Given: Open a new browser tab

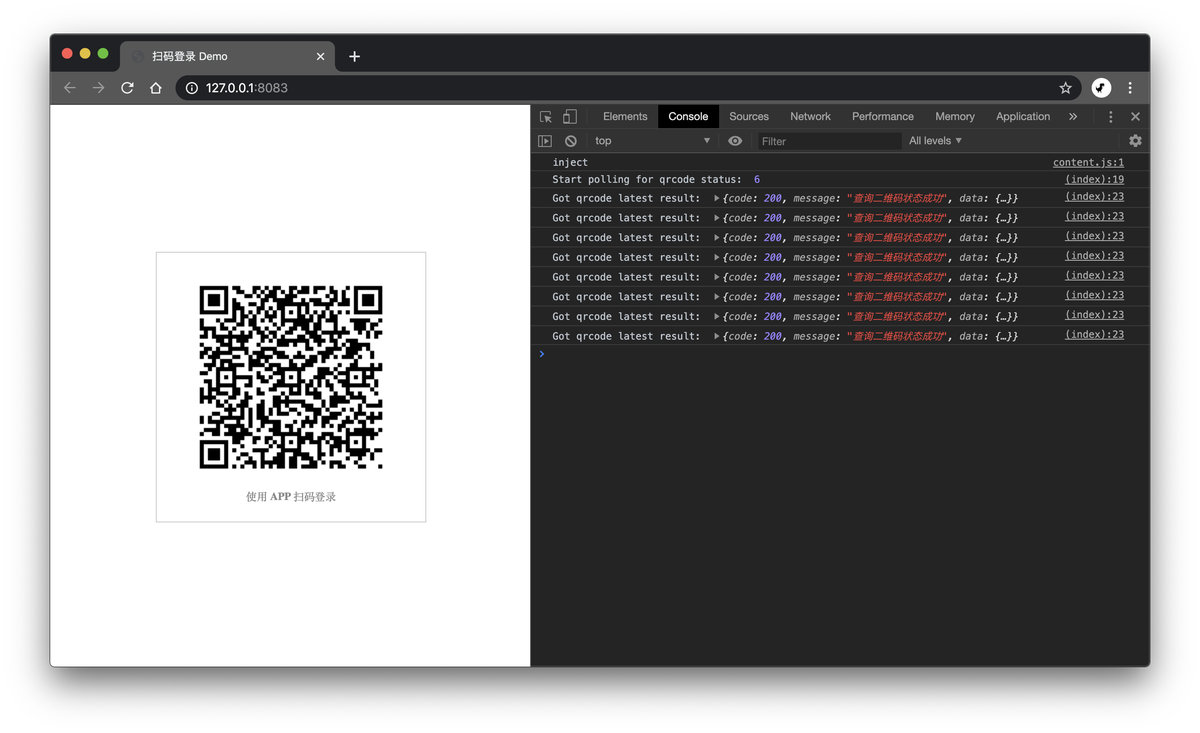Looking at the screenshot, I should 354,57.
